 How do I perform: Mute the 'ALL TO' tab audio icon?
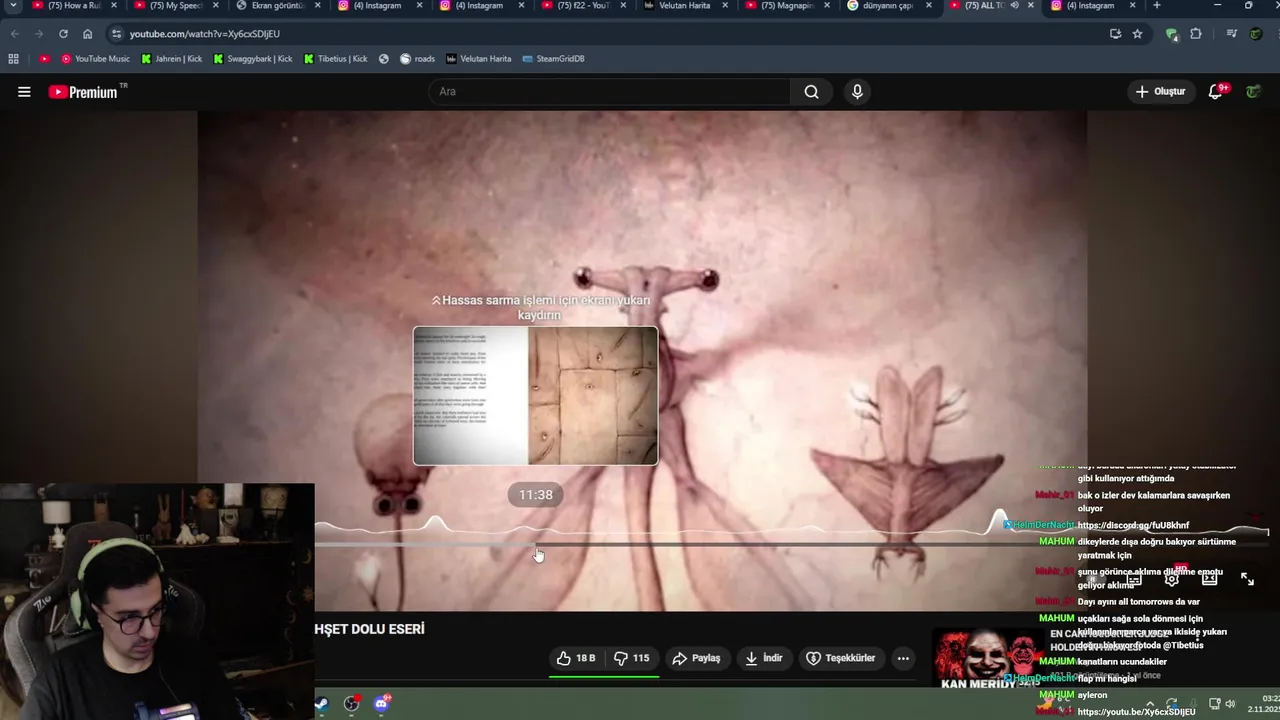[x=1015, y=6]
